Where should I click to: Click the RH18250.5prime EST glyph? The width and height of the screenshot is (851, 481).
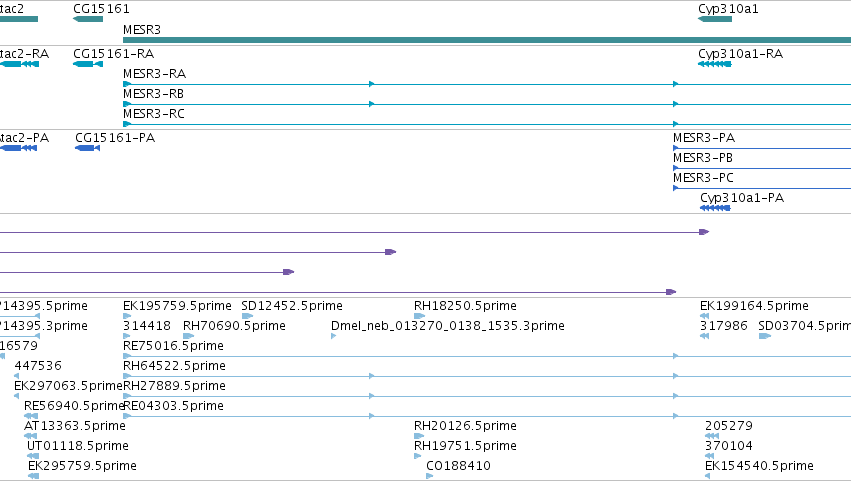tap(419, 316)
